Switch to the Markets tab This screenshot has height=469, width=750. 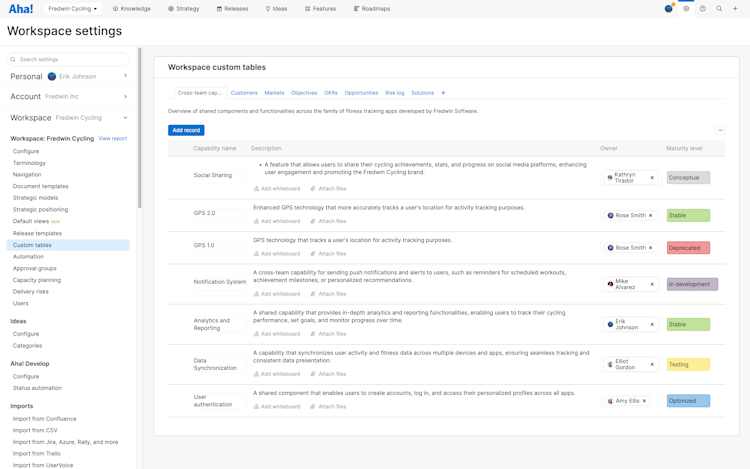[x=274, y=93]
